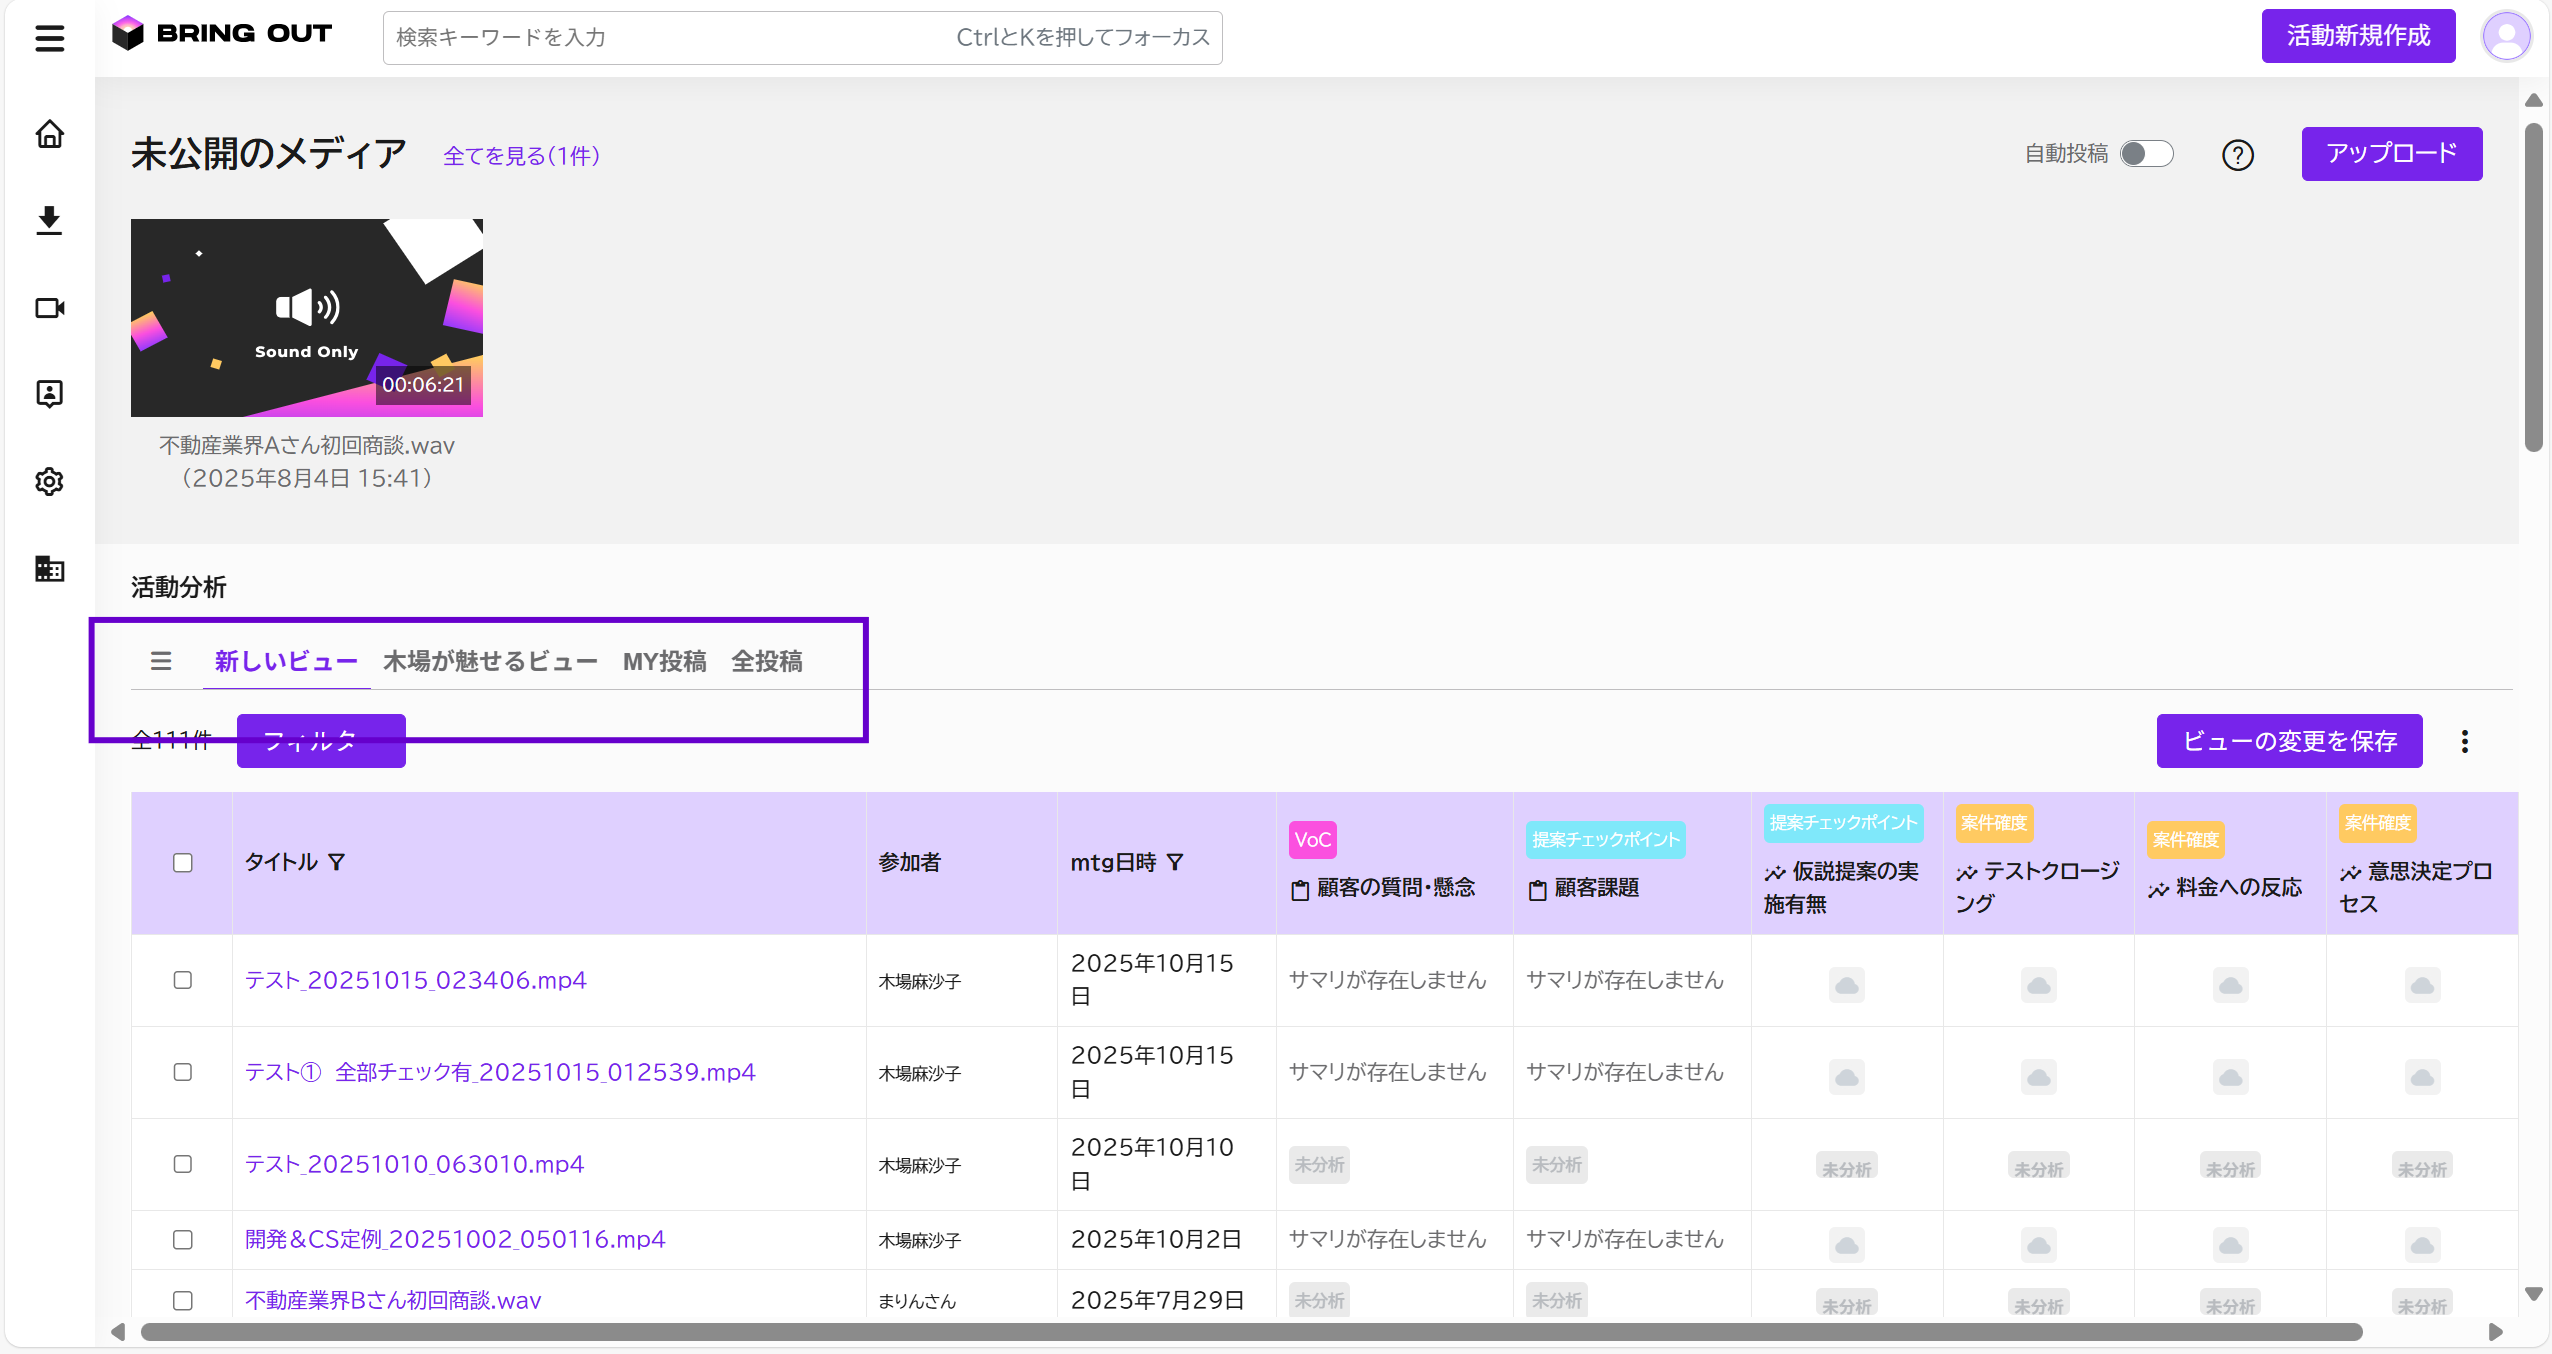Open the hamburger menu at top left
Image resolution: width=2552 pixels, height=1354 pixels.
(49, 38)
